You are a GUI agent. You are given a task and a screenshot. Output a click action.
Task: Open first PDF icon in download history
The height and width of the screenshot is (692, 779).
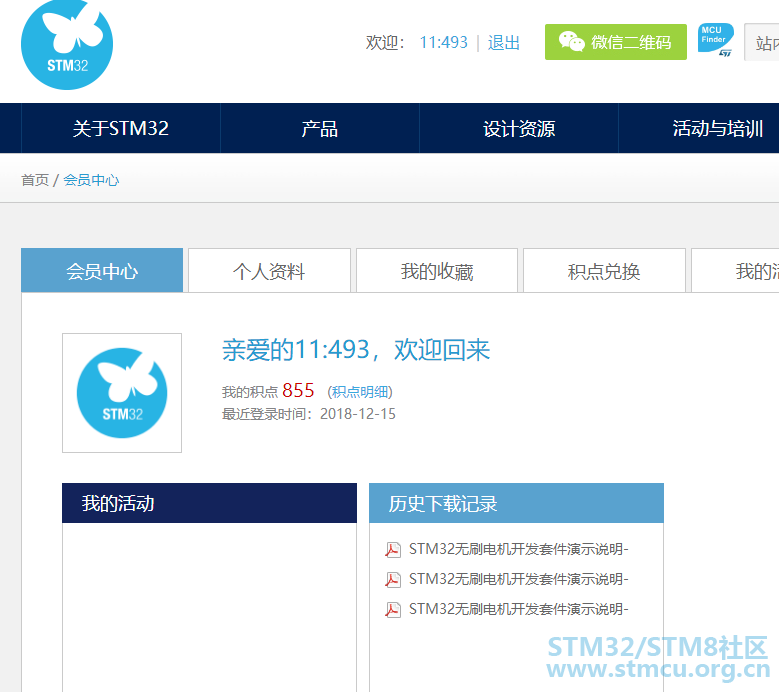point(393,549)
